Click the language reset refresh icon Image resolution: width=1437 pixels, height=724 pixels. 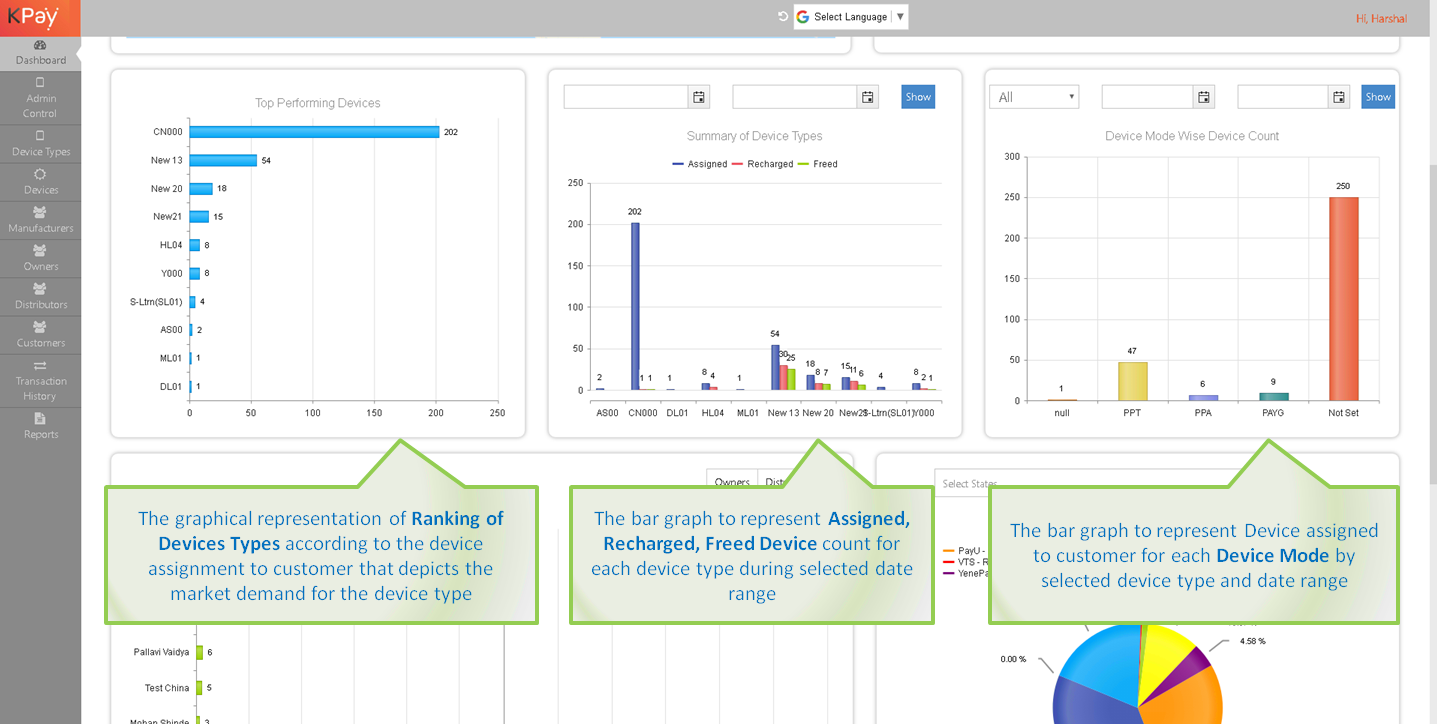pos(783,16)
